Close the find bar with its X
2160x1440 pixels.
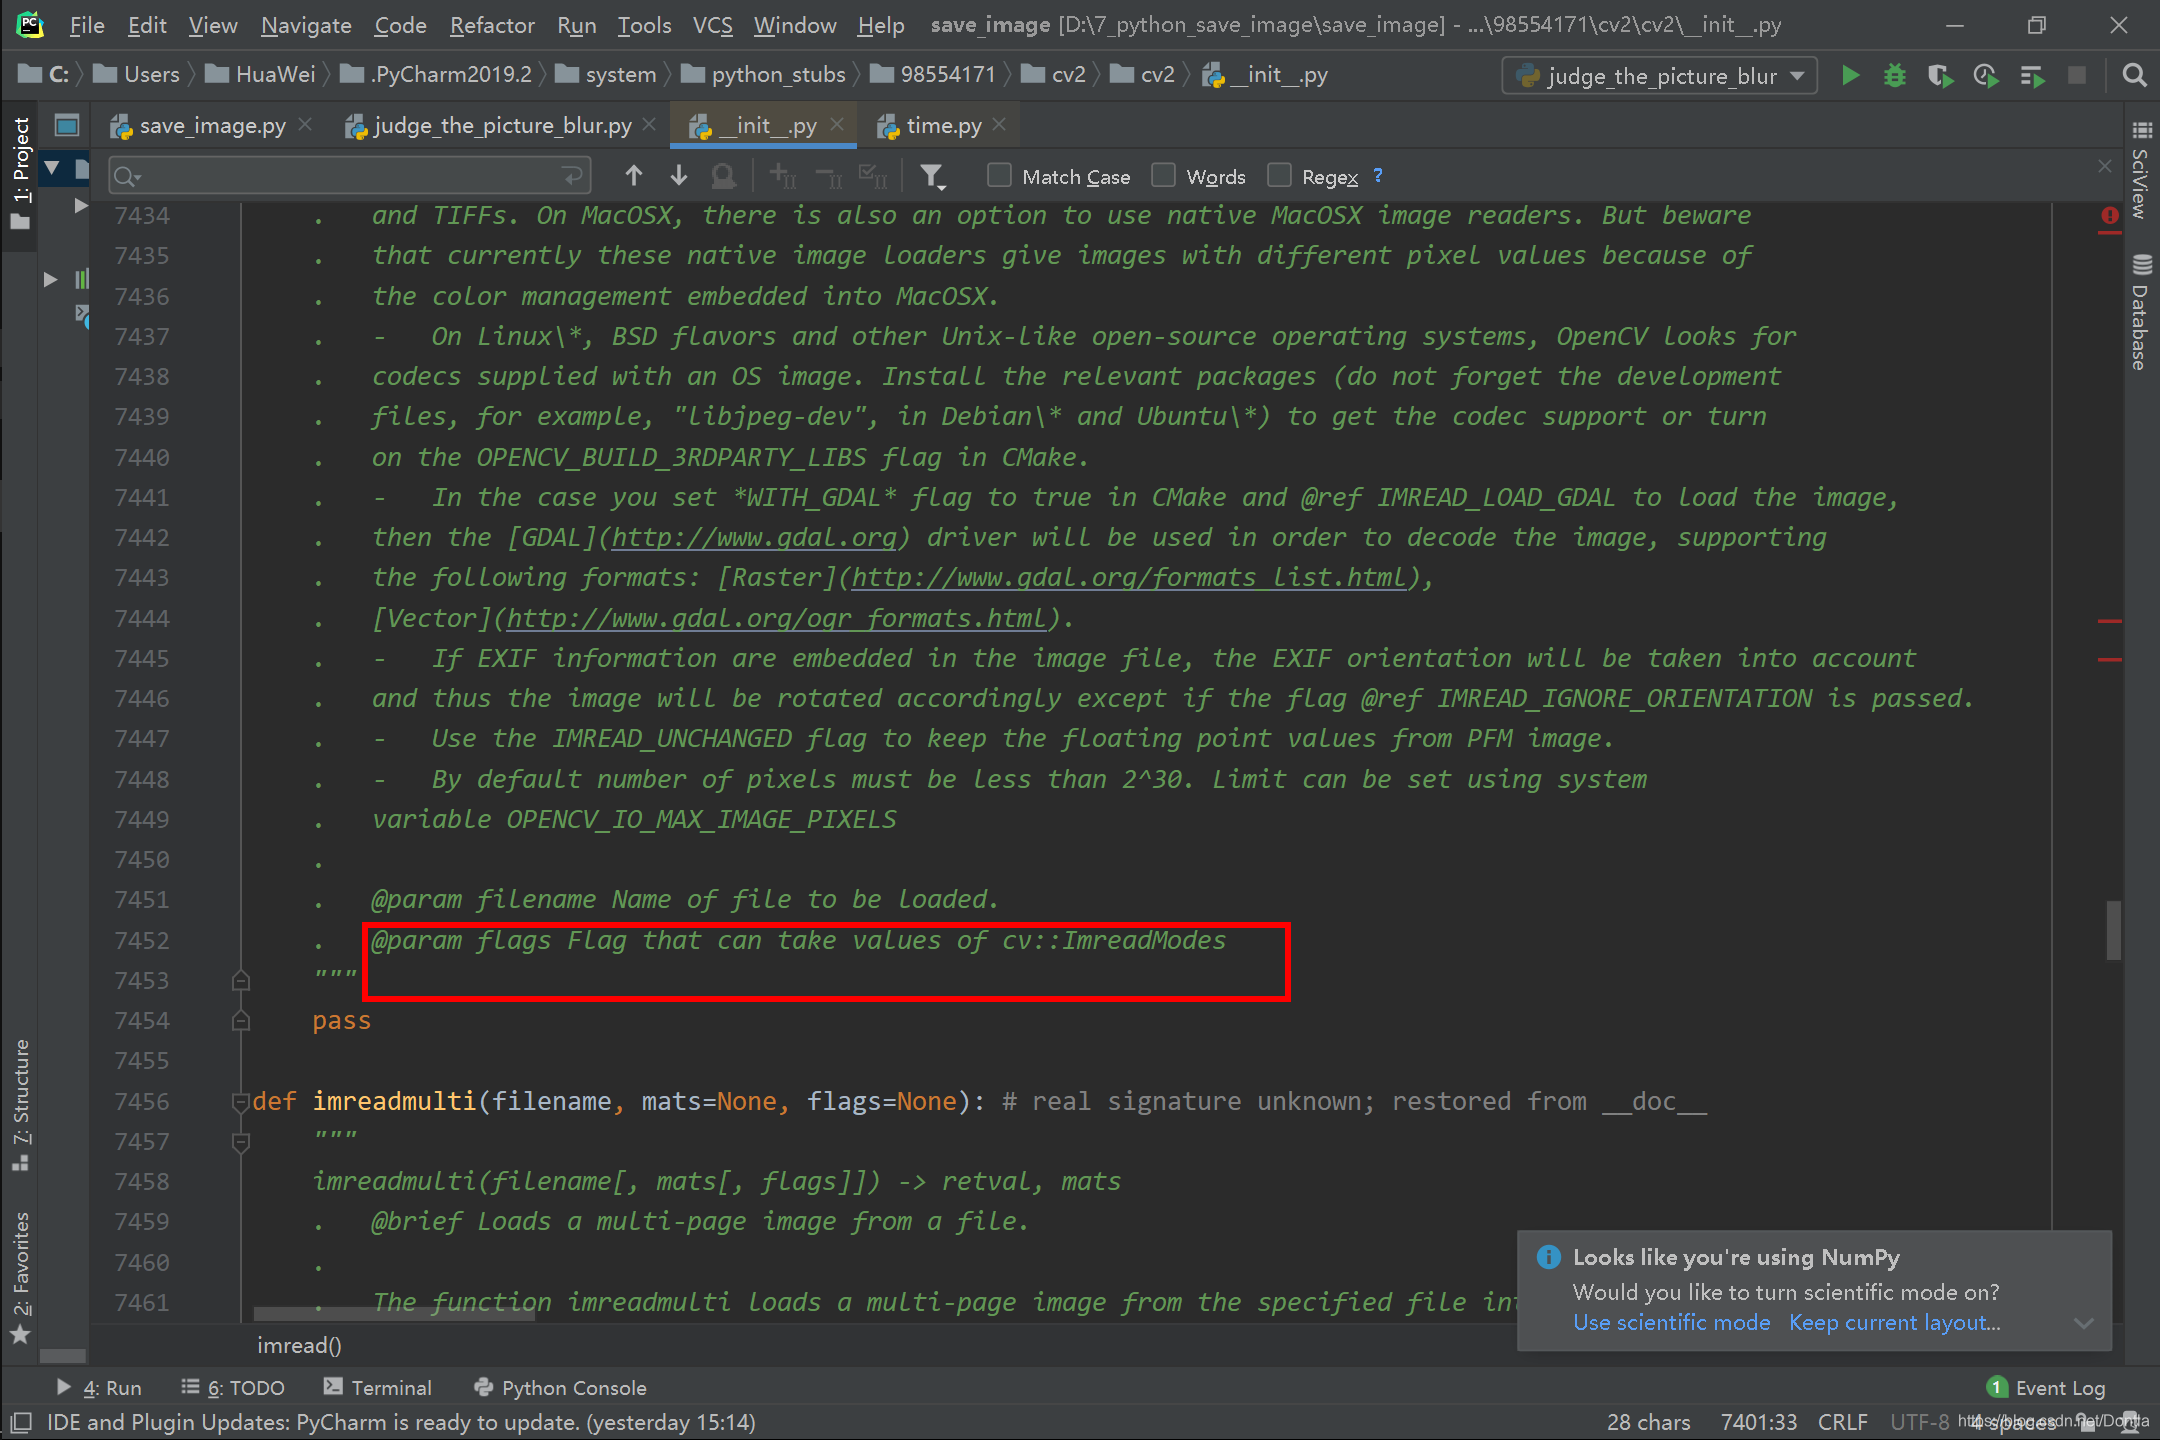tap(2105, 166)
